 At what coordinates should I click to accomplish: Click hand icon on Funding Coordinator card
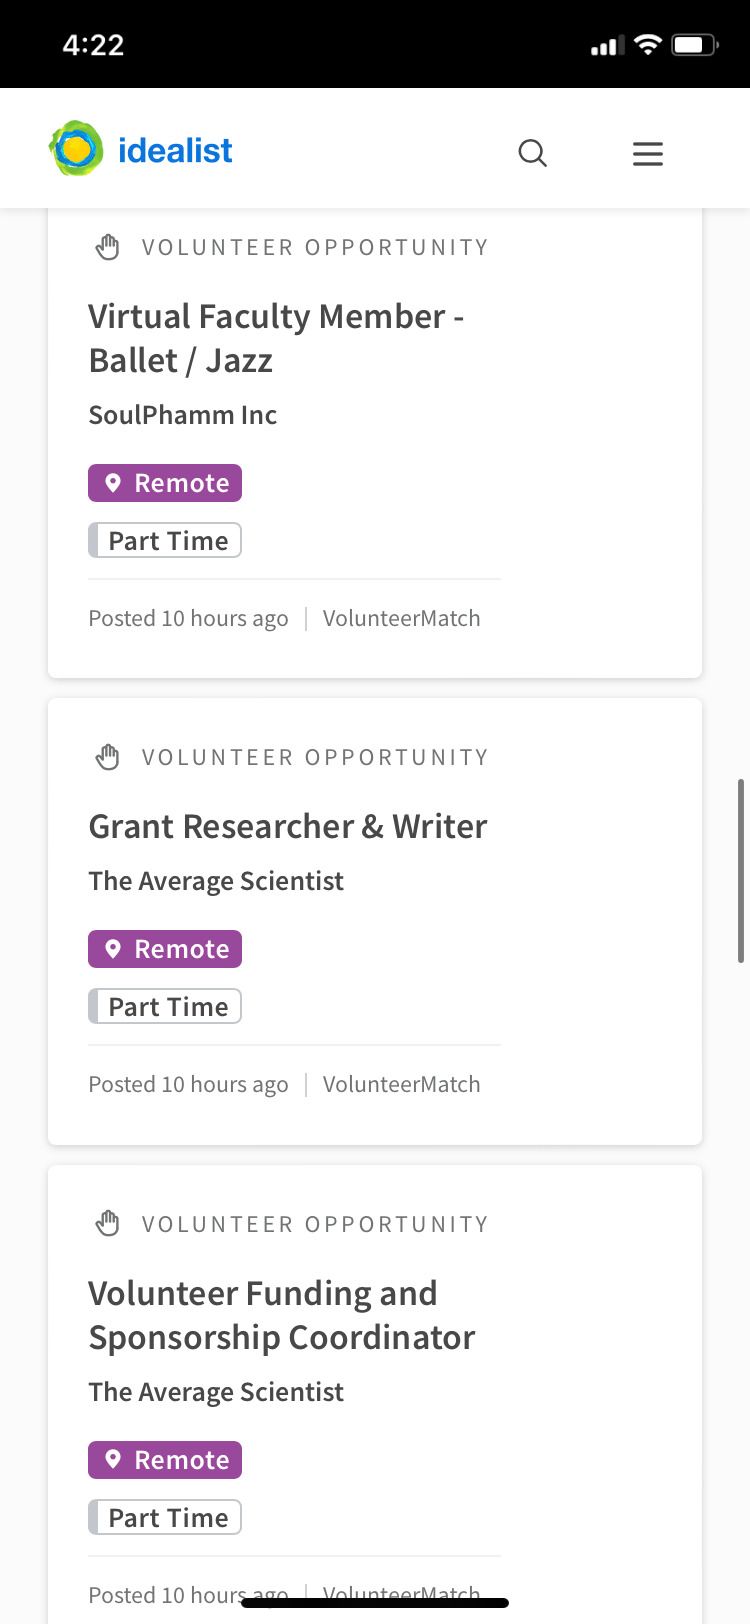tap(108, 1223)
